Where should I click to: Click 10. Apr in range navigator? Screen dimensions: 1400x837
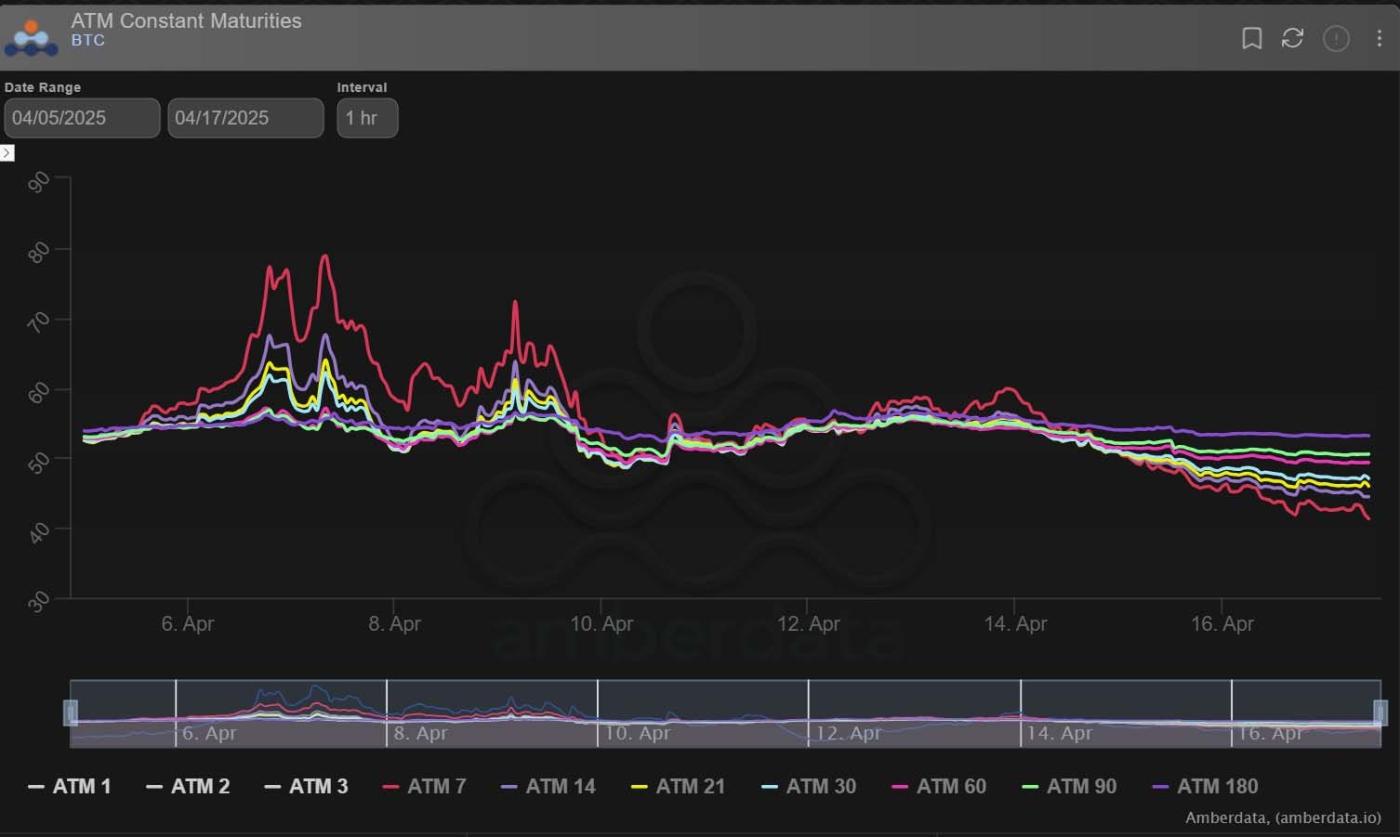(x=638, y=733)
